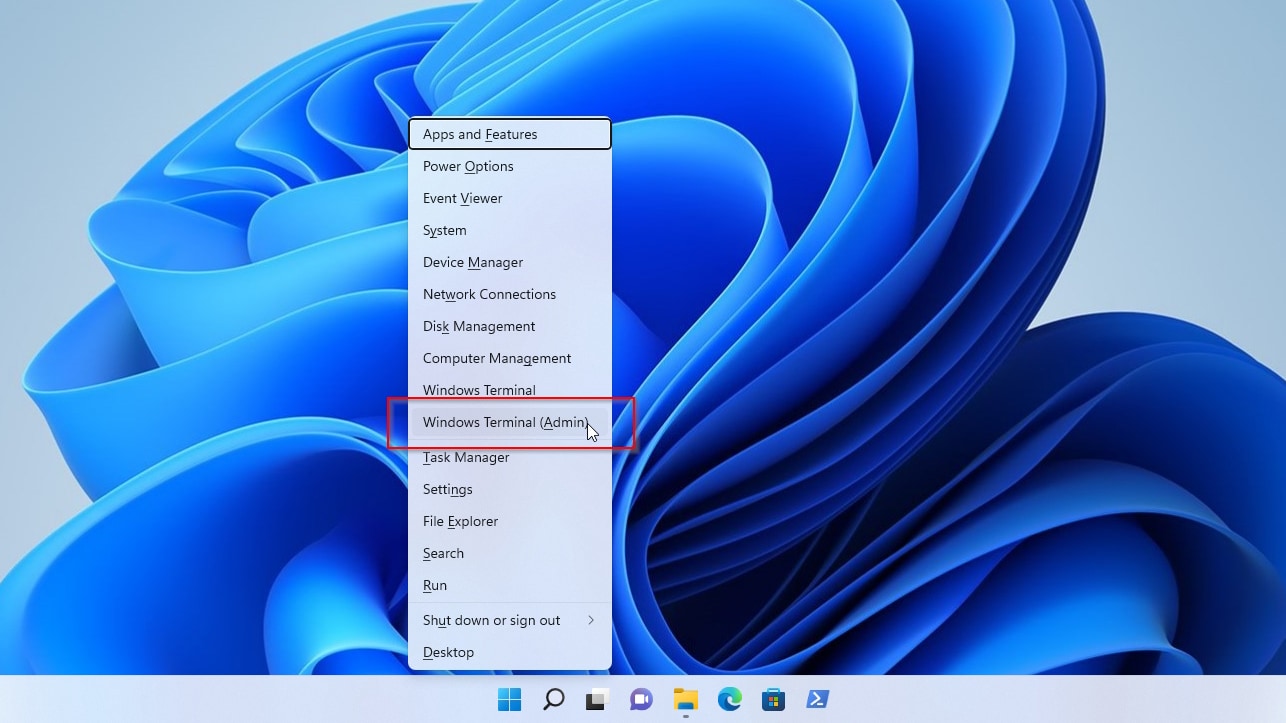
Task: Open Microsoft Store taskbar icon
Action: point(773,699)
